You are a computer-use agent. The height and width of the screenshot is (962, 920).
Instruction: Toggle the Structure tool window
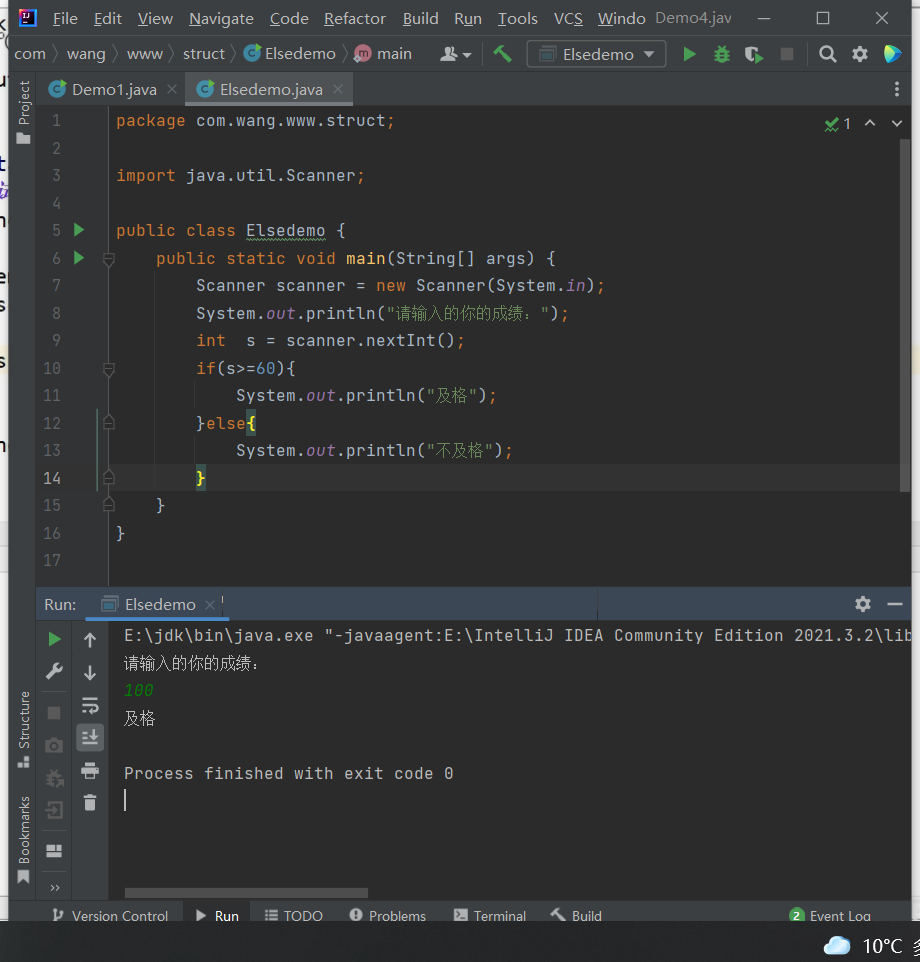click(x=23, y=729)
